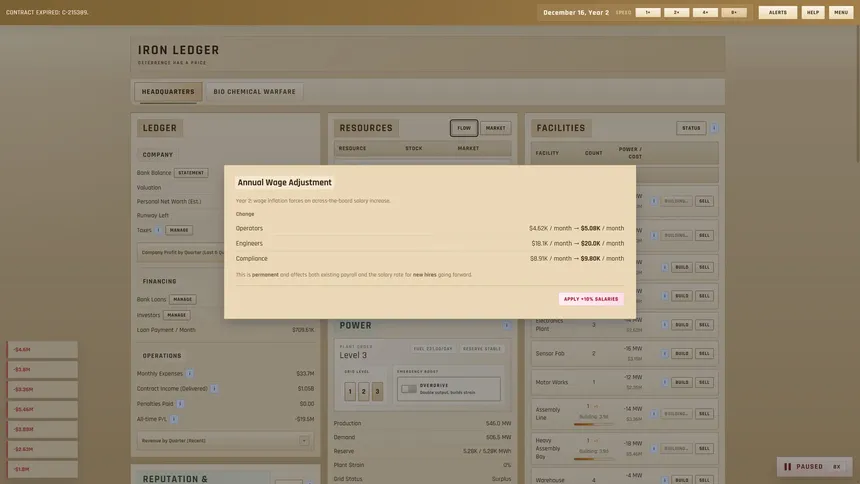Viewport: 860px width, 484px height.
Task: Sell a Sensor Fab facility
Action: coord(704,353)
